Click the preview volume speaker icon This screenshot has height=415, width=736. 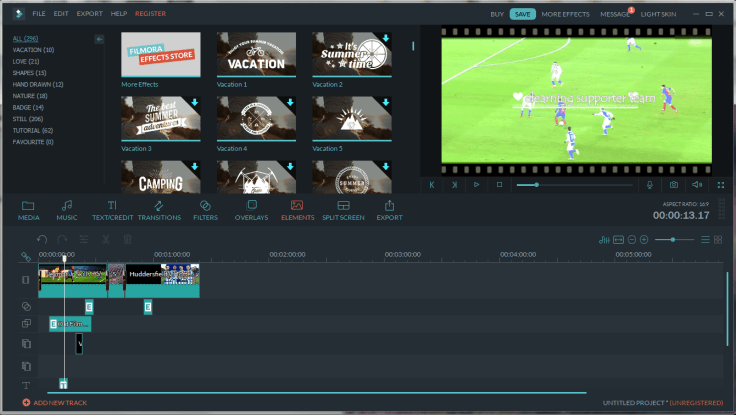pyautogui.click(x=697, y=185)
